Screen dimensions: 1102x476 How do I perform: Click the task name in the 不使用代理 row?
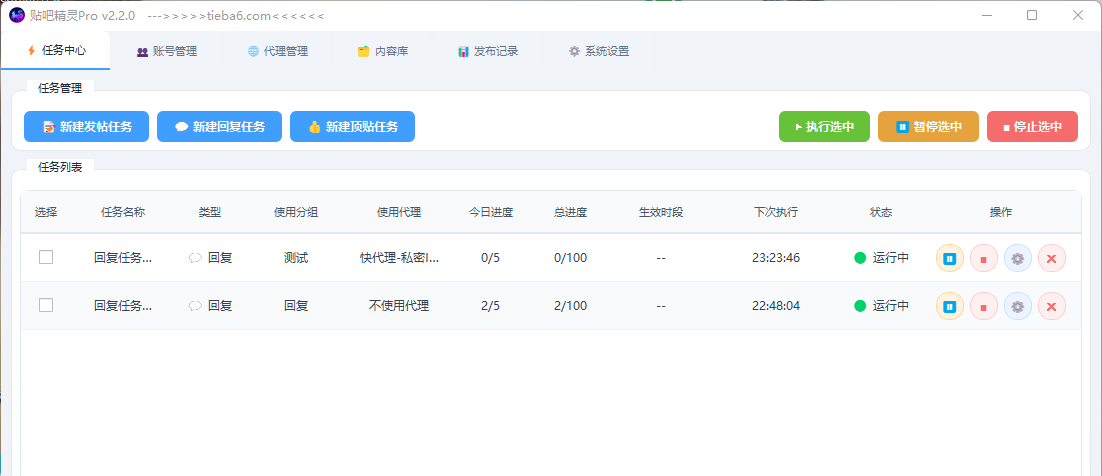pos(123,306)
